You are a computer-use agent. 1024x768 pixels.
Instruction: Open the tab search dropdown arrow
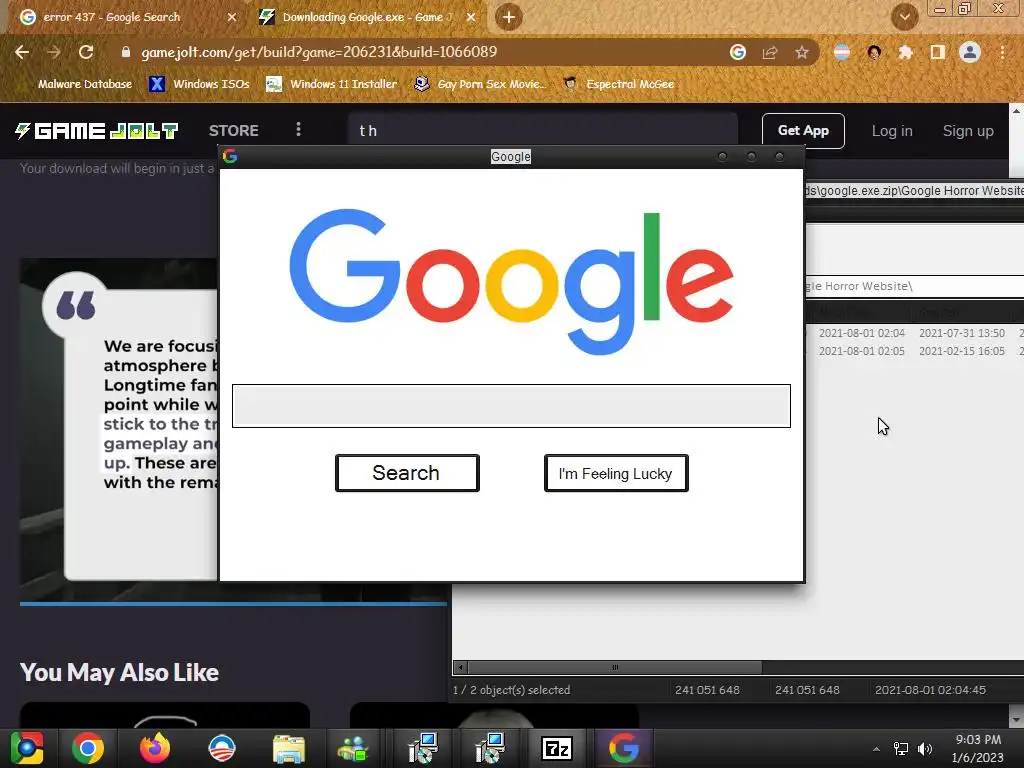pyautogui.click(x=904, y=17)
